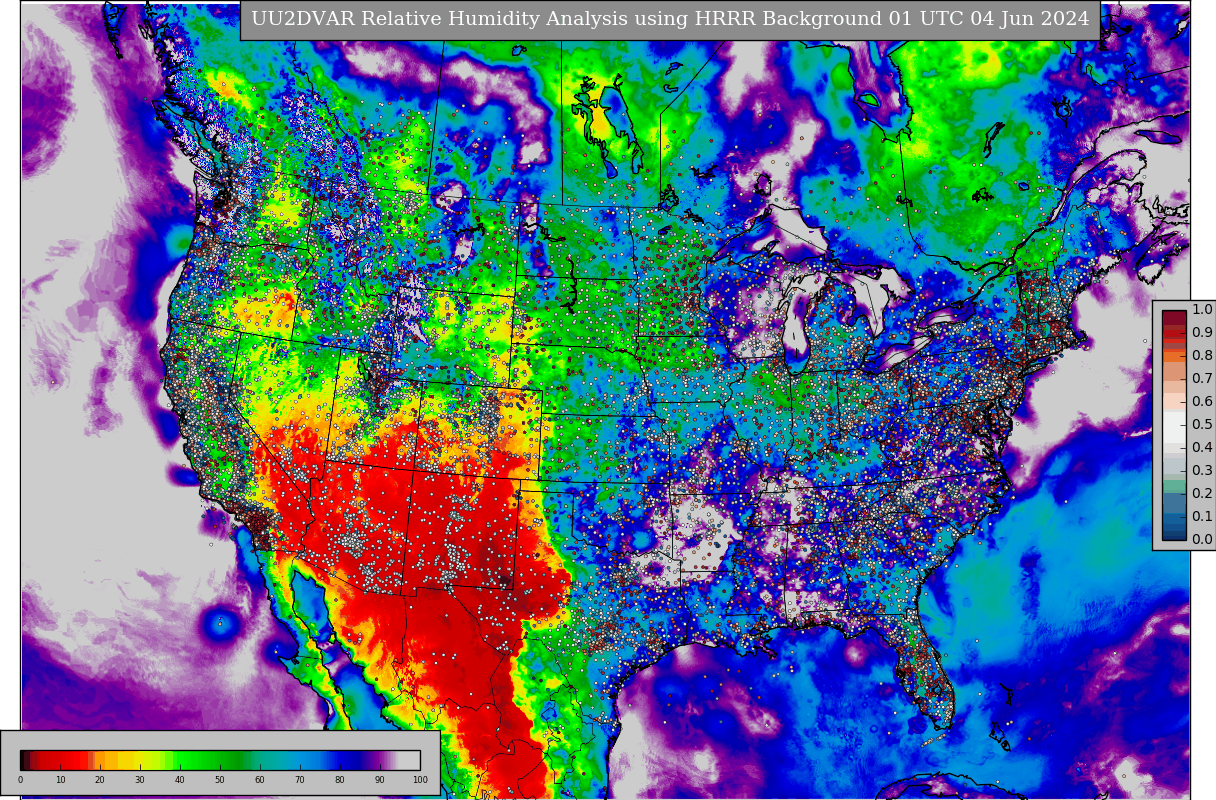
Task: Click the '100' tick label on humidity colorbar
Action: (420, 779)
